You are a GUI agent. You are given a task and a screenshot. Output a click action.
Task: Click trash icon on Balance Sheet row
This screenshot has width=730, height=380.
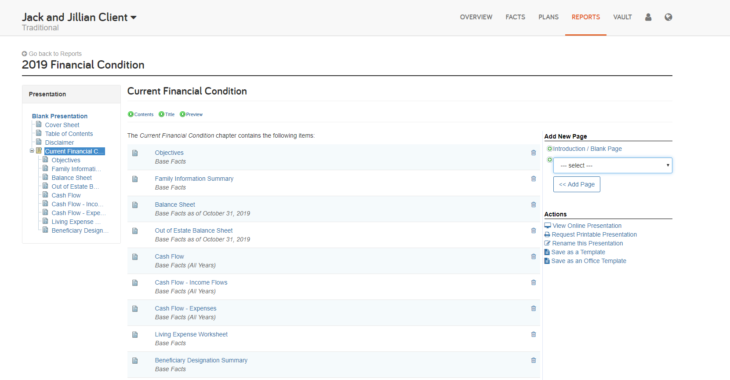click(x=534, y=204)
